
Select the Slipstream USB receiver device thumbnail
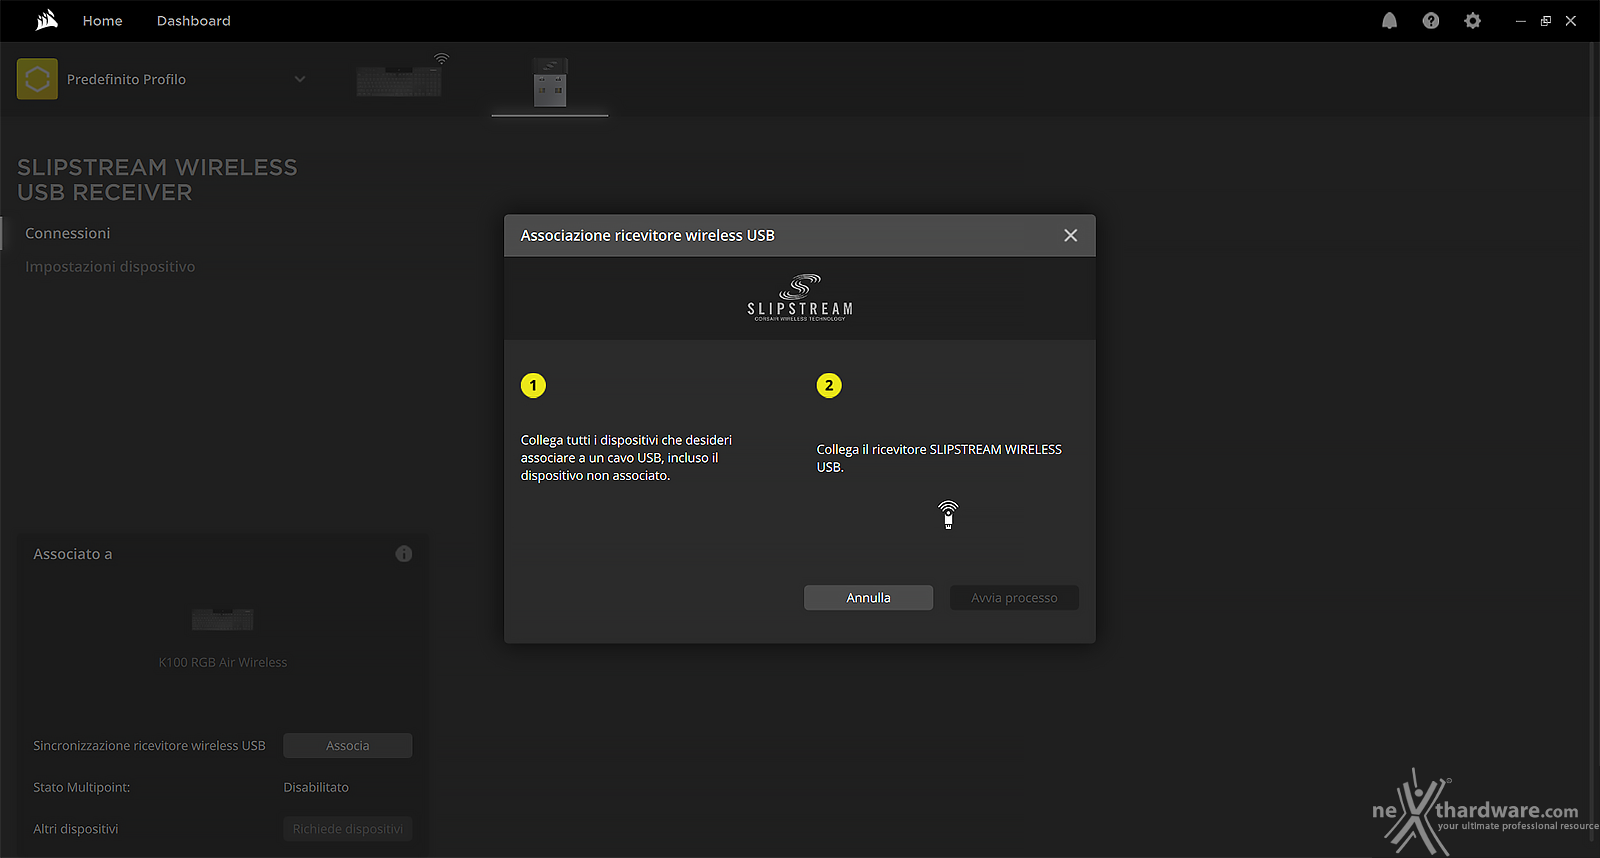[x=550, y=82]
